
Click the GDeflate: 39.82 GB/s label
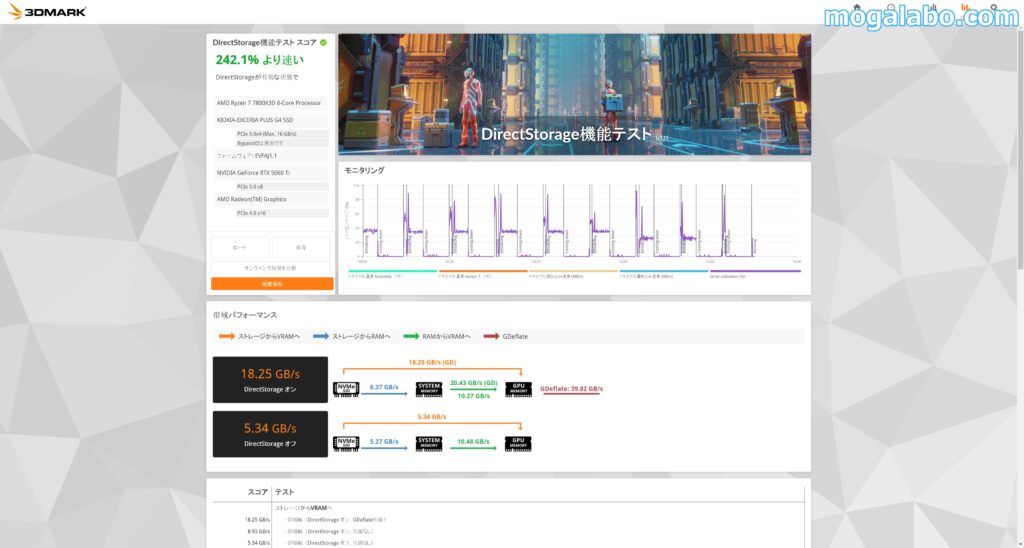pos(571,389)
